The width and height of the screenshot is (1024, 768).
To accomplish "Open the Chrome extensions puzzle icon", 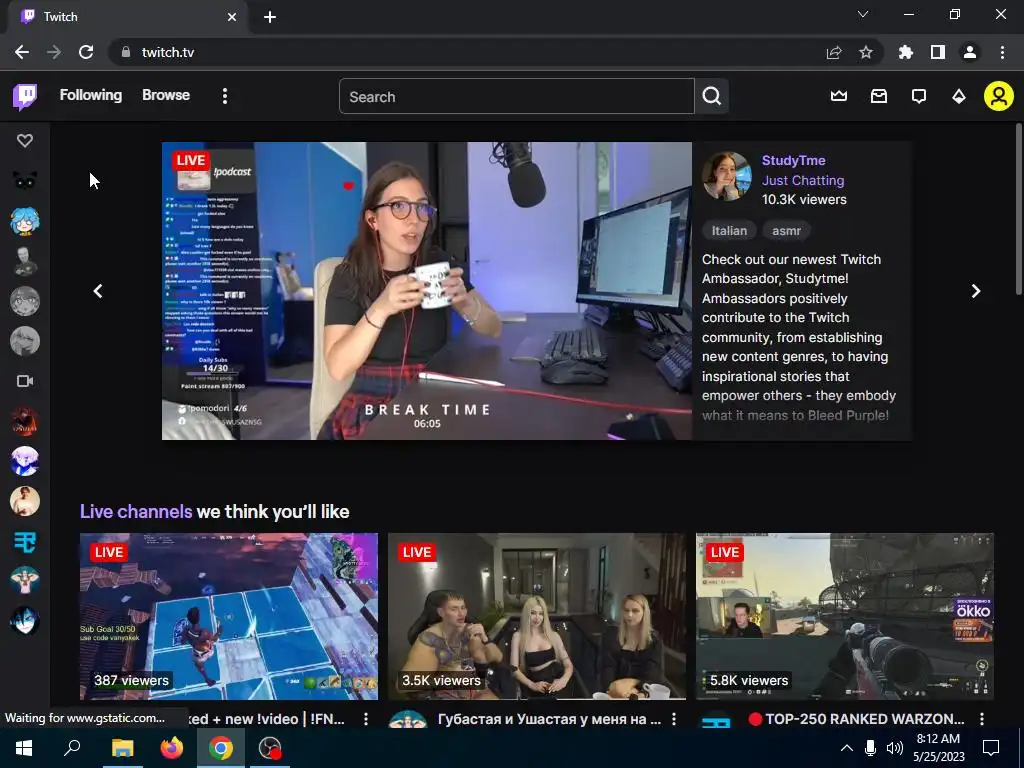I will click(x=906, y=52).
